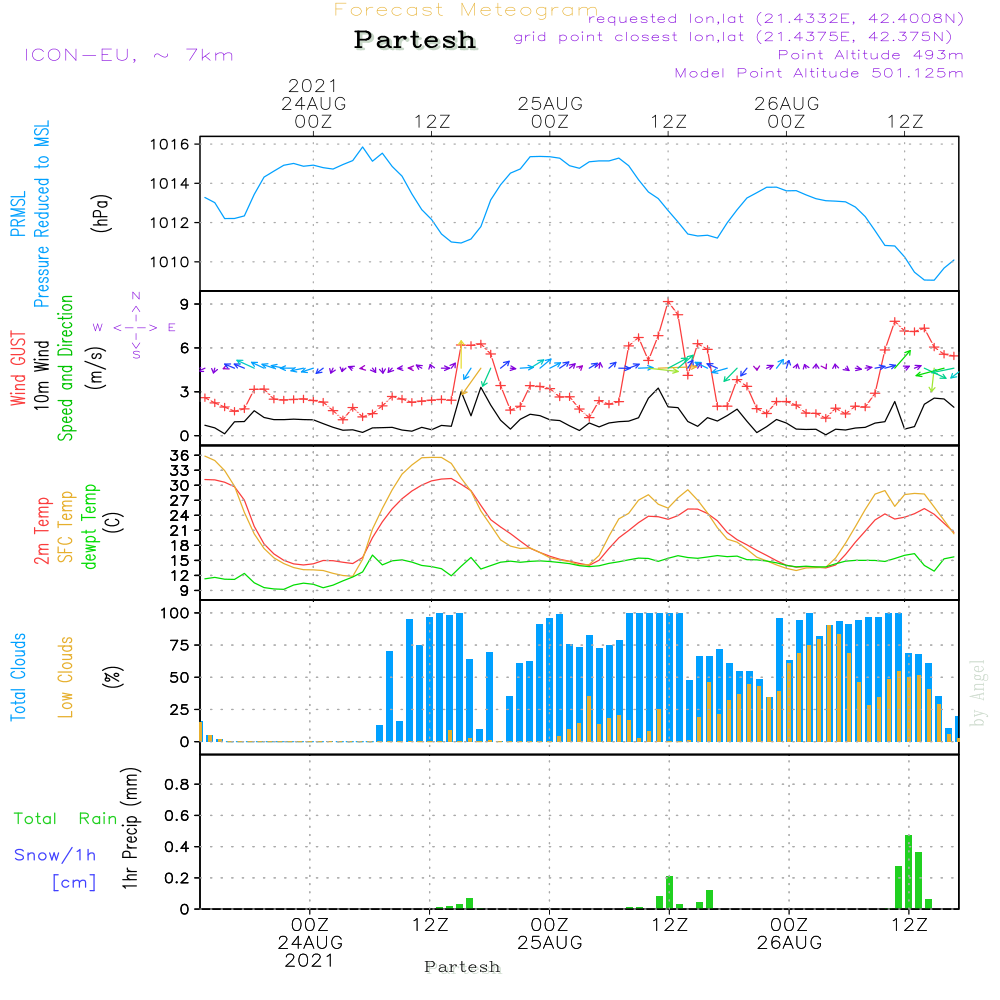Click temperature tick value 30
This screenshot has height=1000, width=1000.
180,485
